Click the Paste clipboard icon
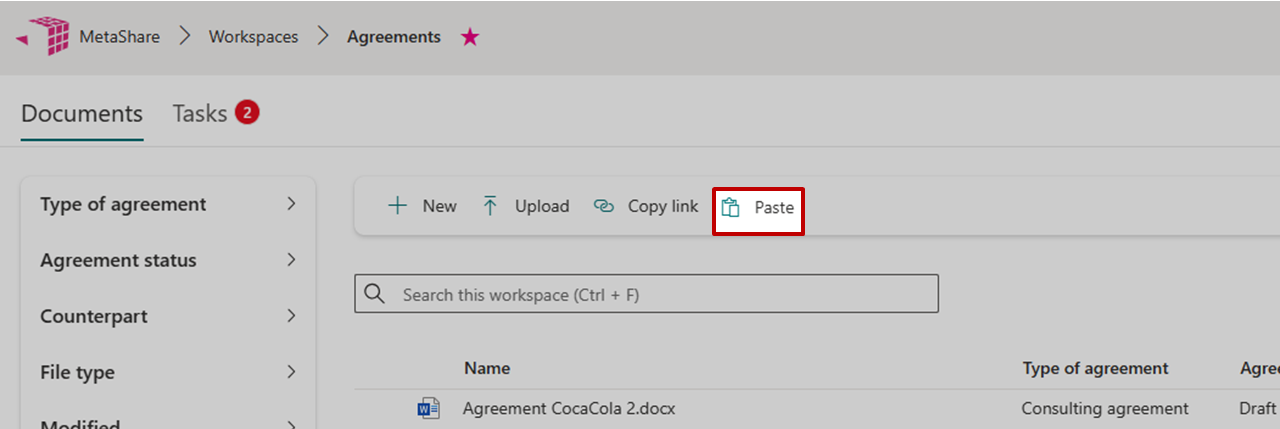This screenshot has width=1280, height=429. (x=731, y=207)
